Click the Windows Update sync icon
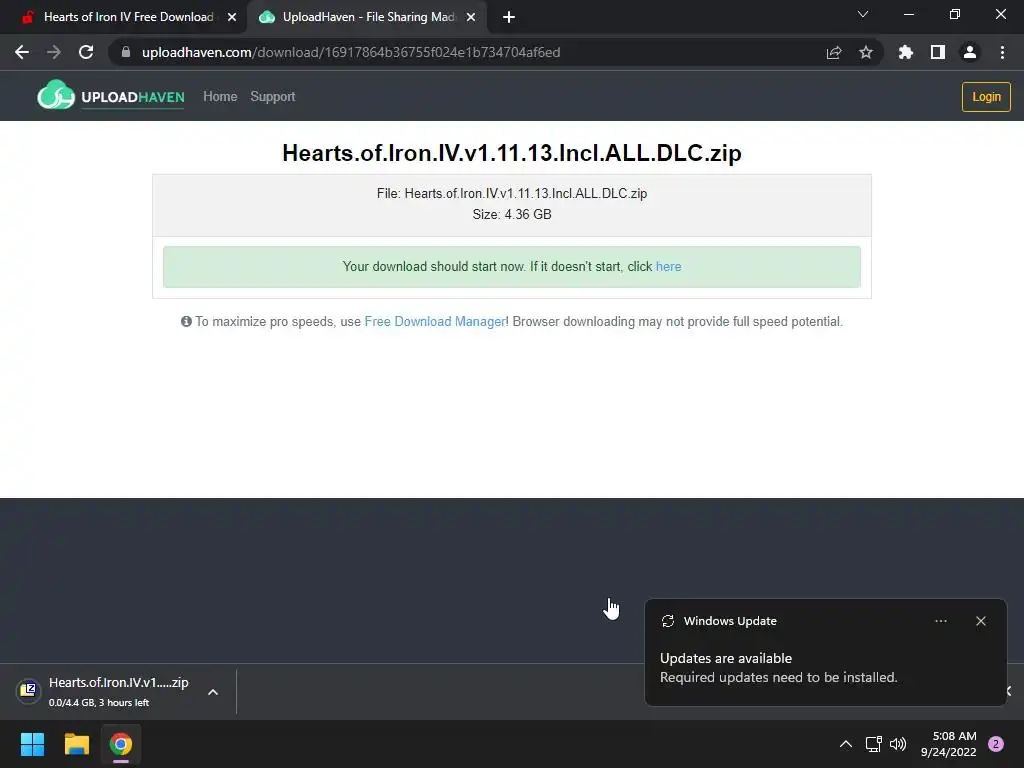1024x768 pixels. 667,621
